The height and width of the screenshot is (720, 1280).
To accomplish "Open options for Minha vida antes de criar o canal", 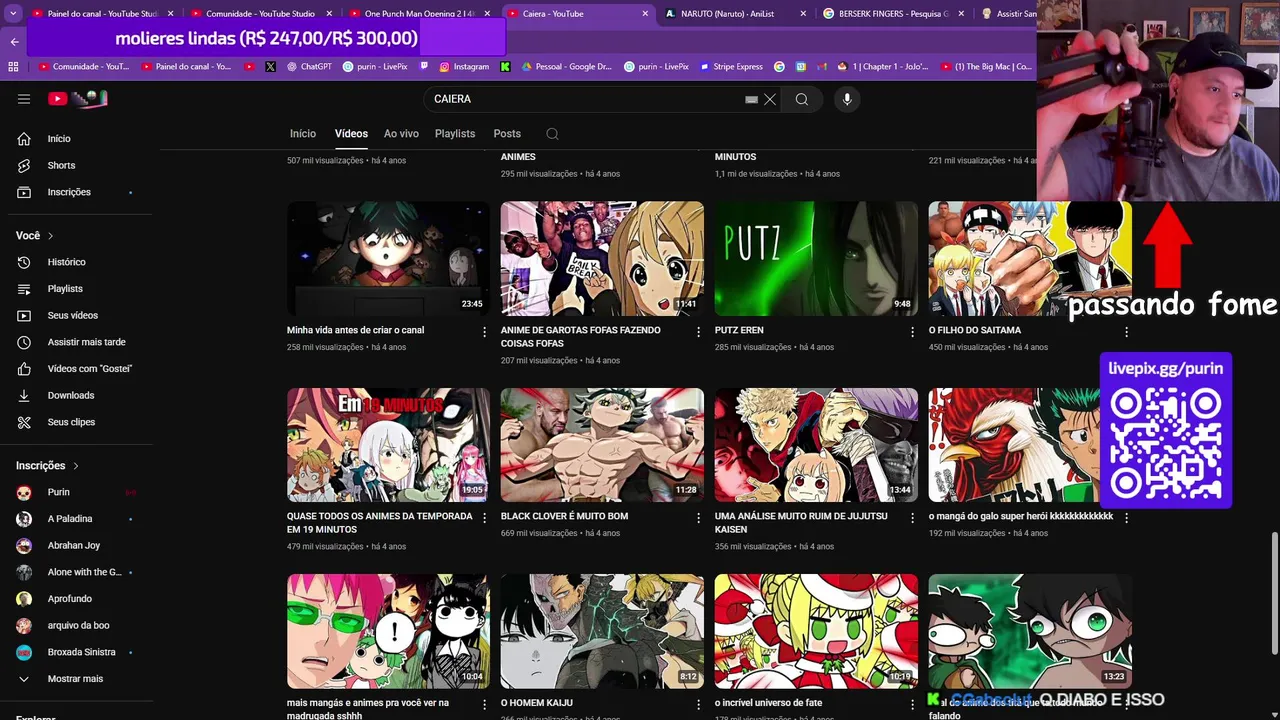I will coord(485,331).
